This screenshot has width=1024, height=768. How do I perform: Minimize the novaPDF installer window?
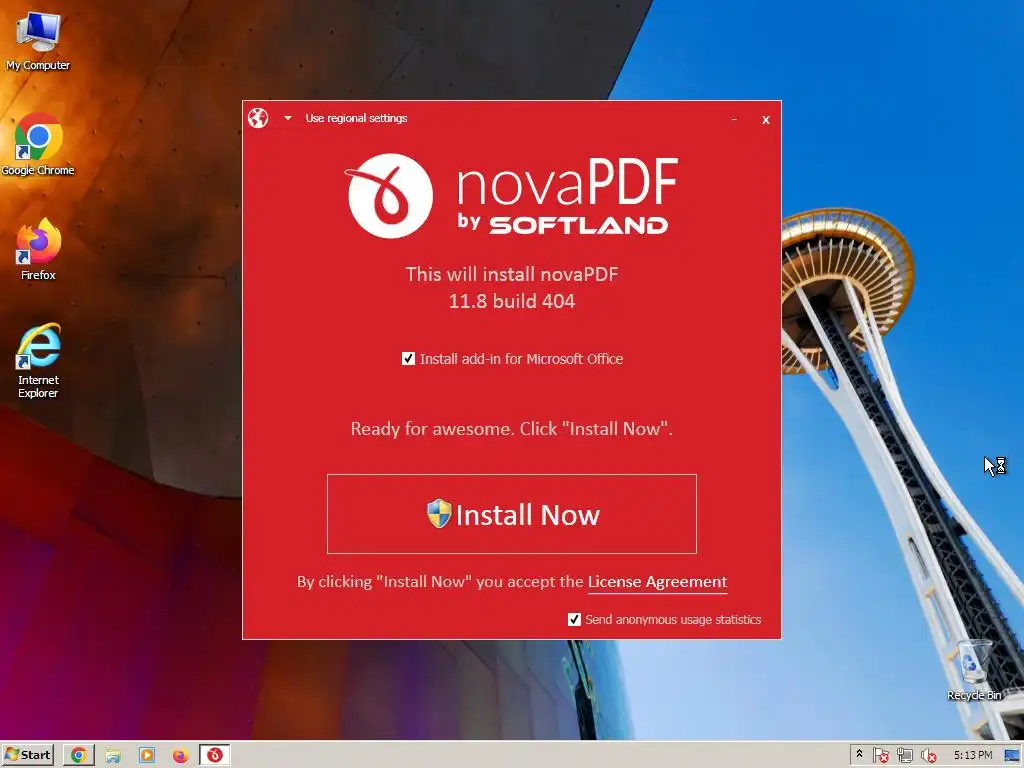[x=735, y=120]
